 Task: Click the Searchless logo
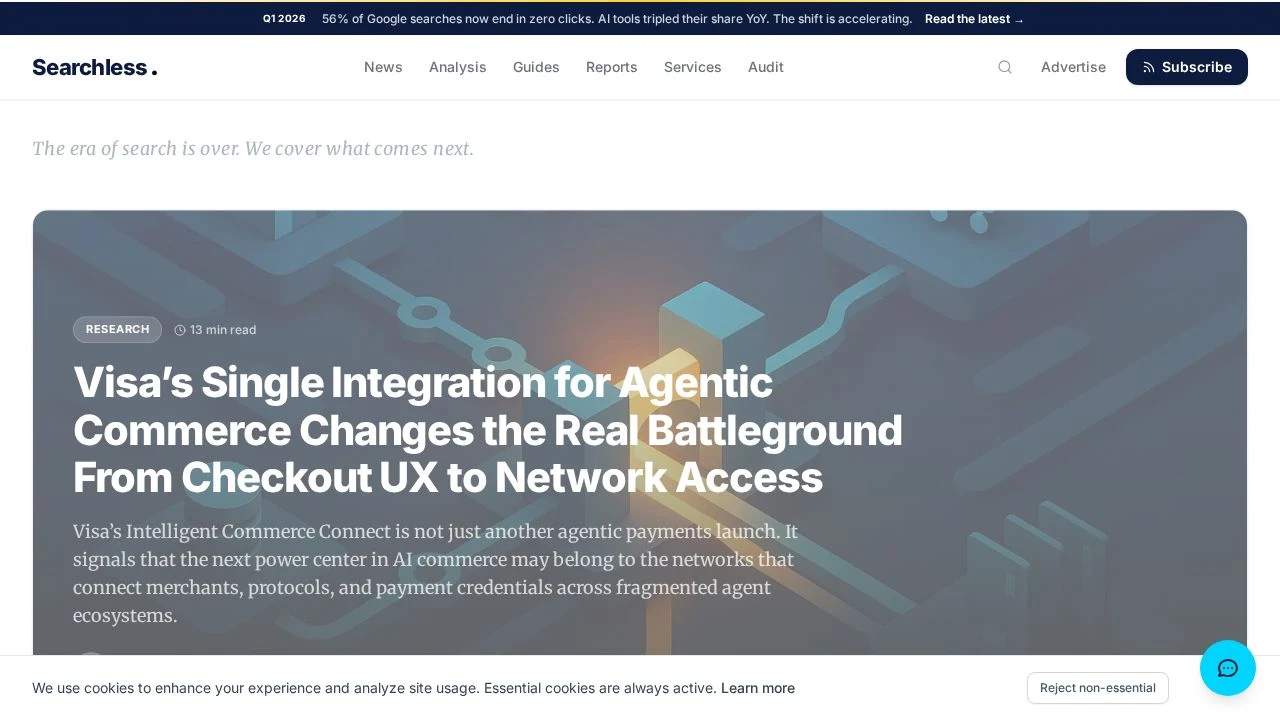94,67
